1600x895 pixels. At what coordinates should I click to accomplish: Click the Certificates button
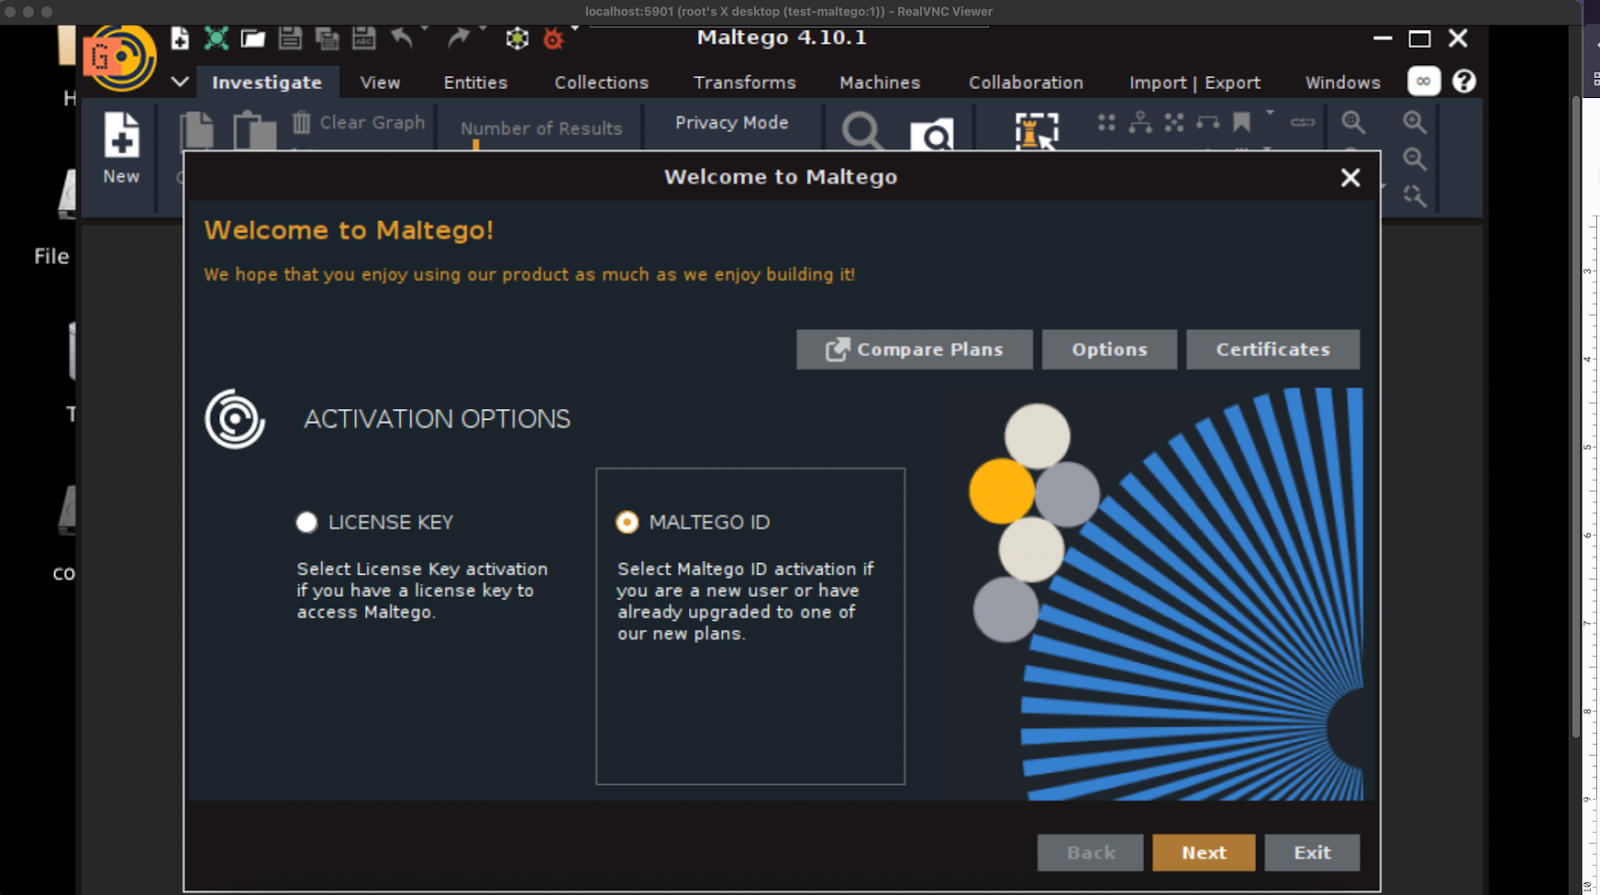1273,350
